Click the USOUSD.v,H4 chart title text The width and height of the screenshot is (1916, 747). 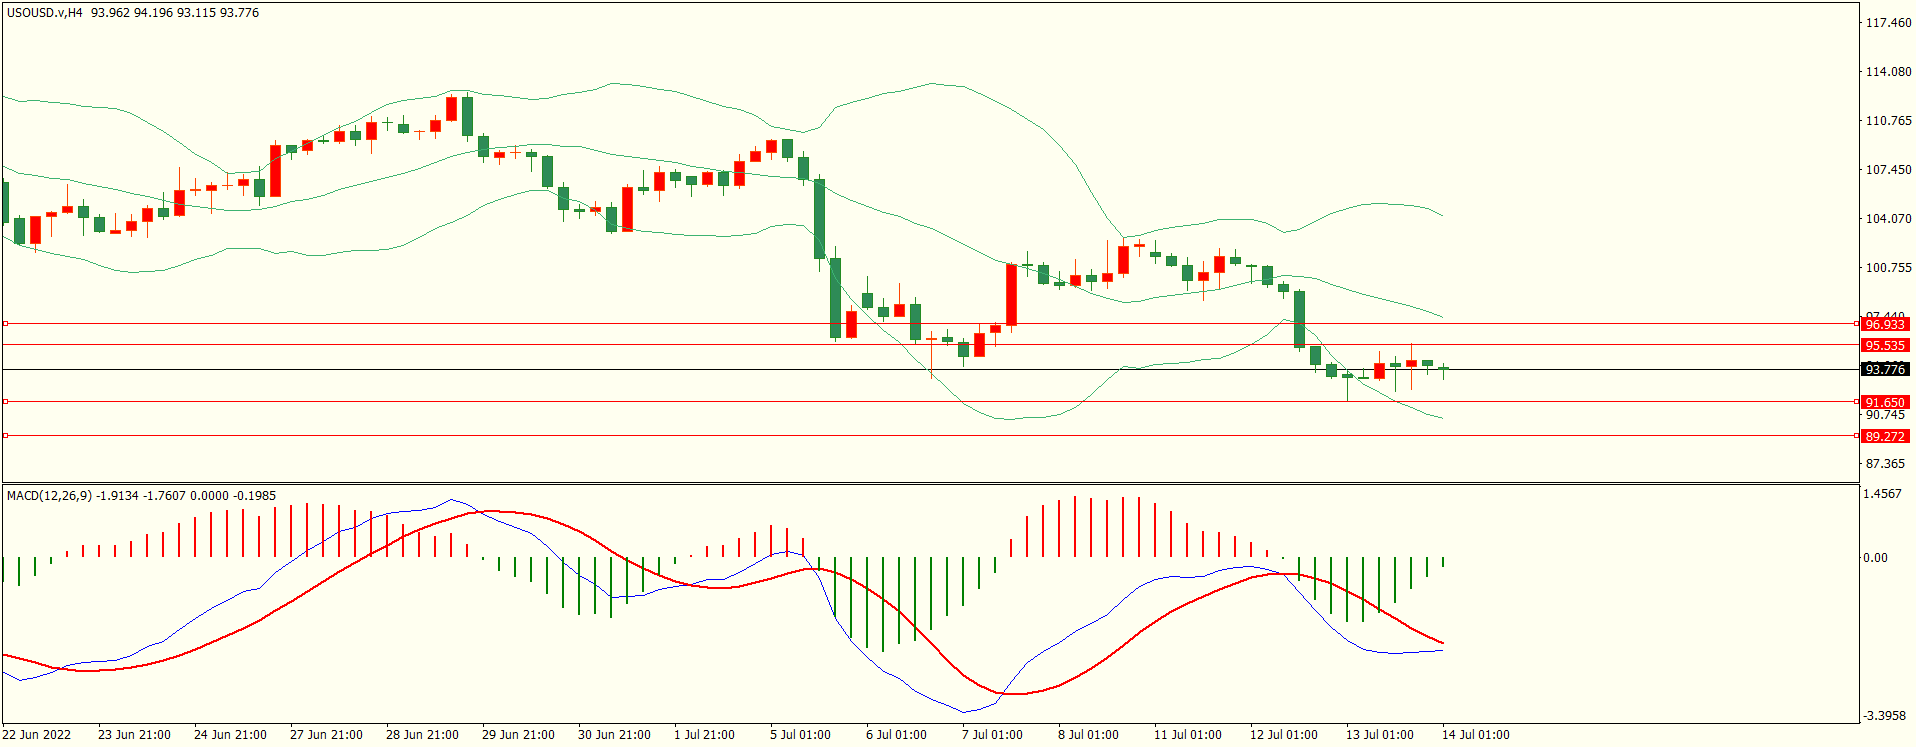pyautogui.click(x=45, y=13)
